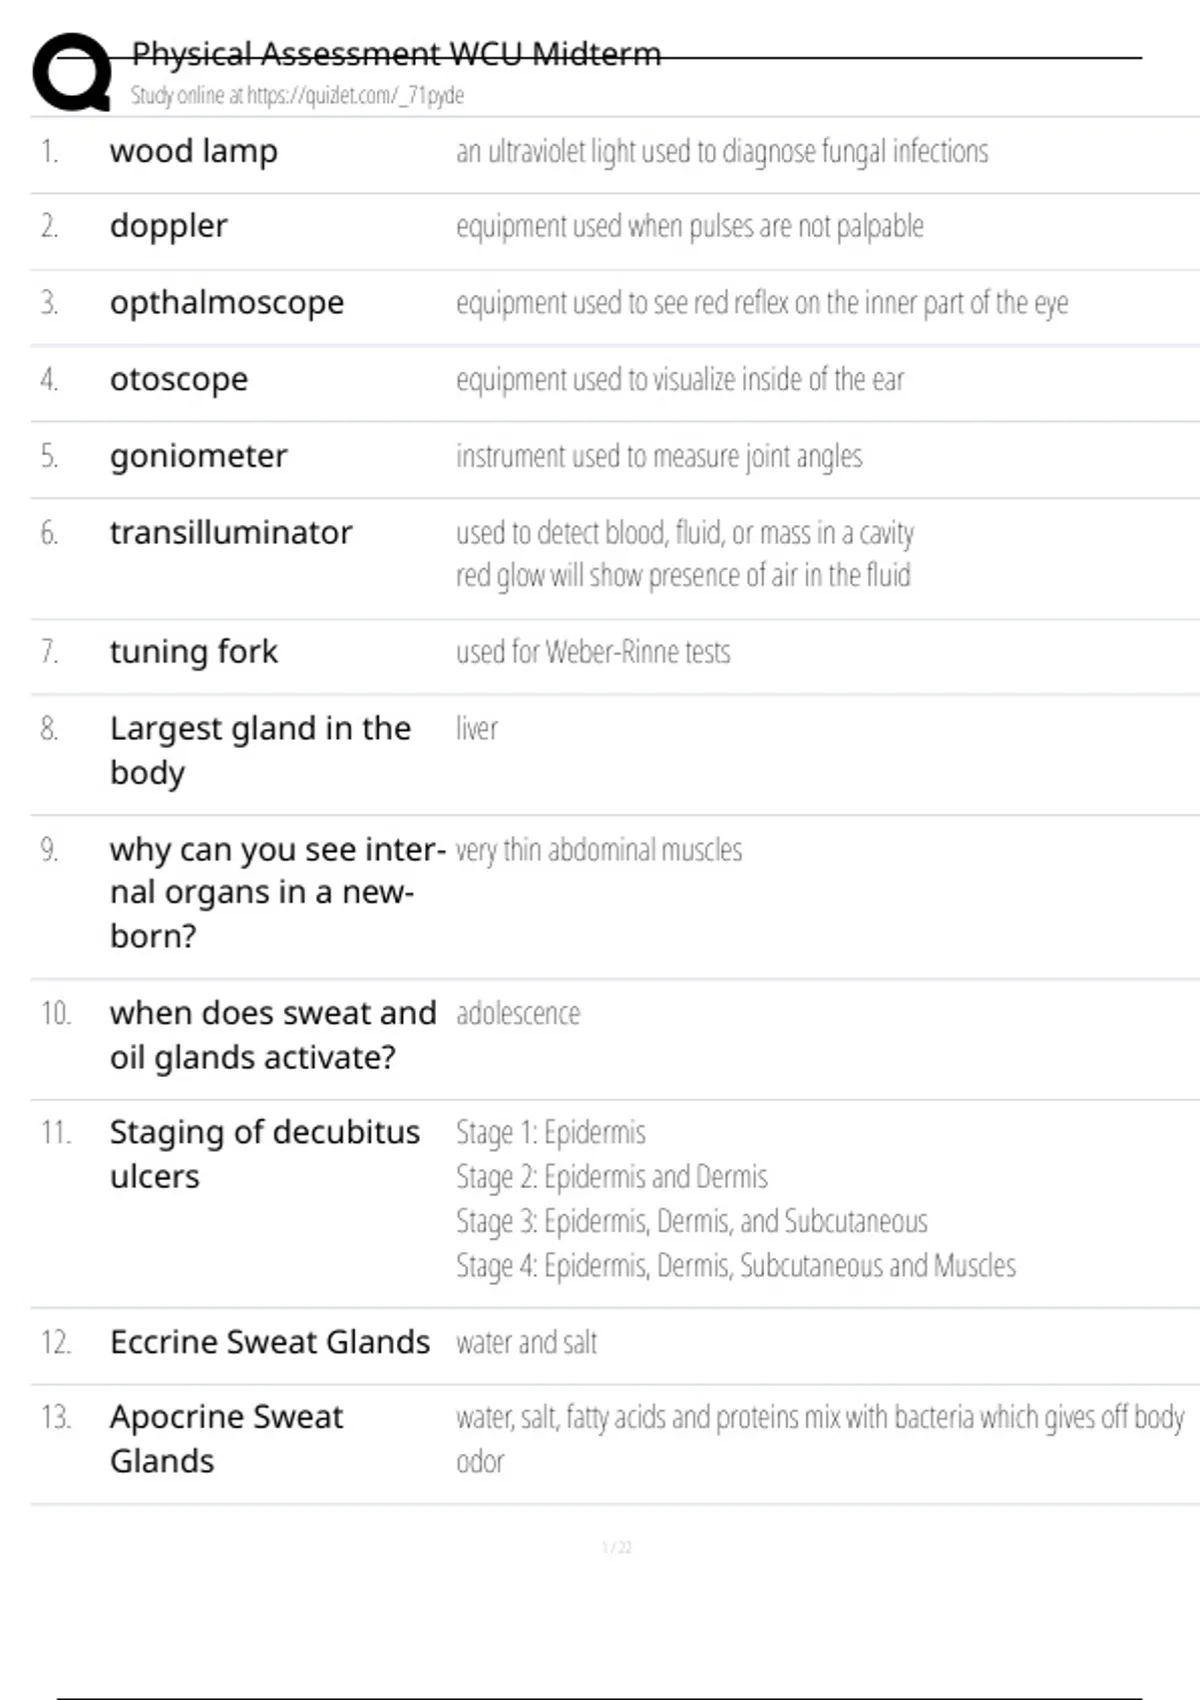This screenshot has width=1200, height=1700.
Task: Click the page number at the bottom
Action: click(616, 1548)
